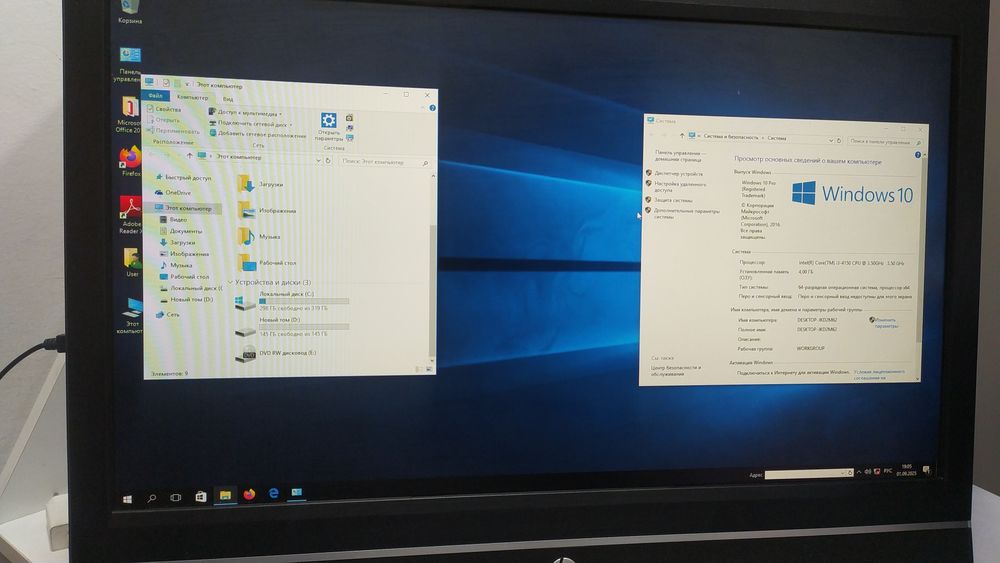Viewport: 1000px width, 563px height.
Task: Click the Поиск: Этот компьютер search field
Action: click(x=385, y=163)
